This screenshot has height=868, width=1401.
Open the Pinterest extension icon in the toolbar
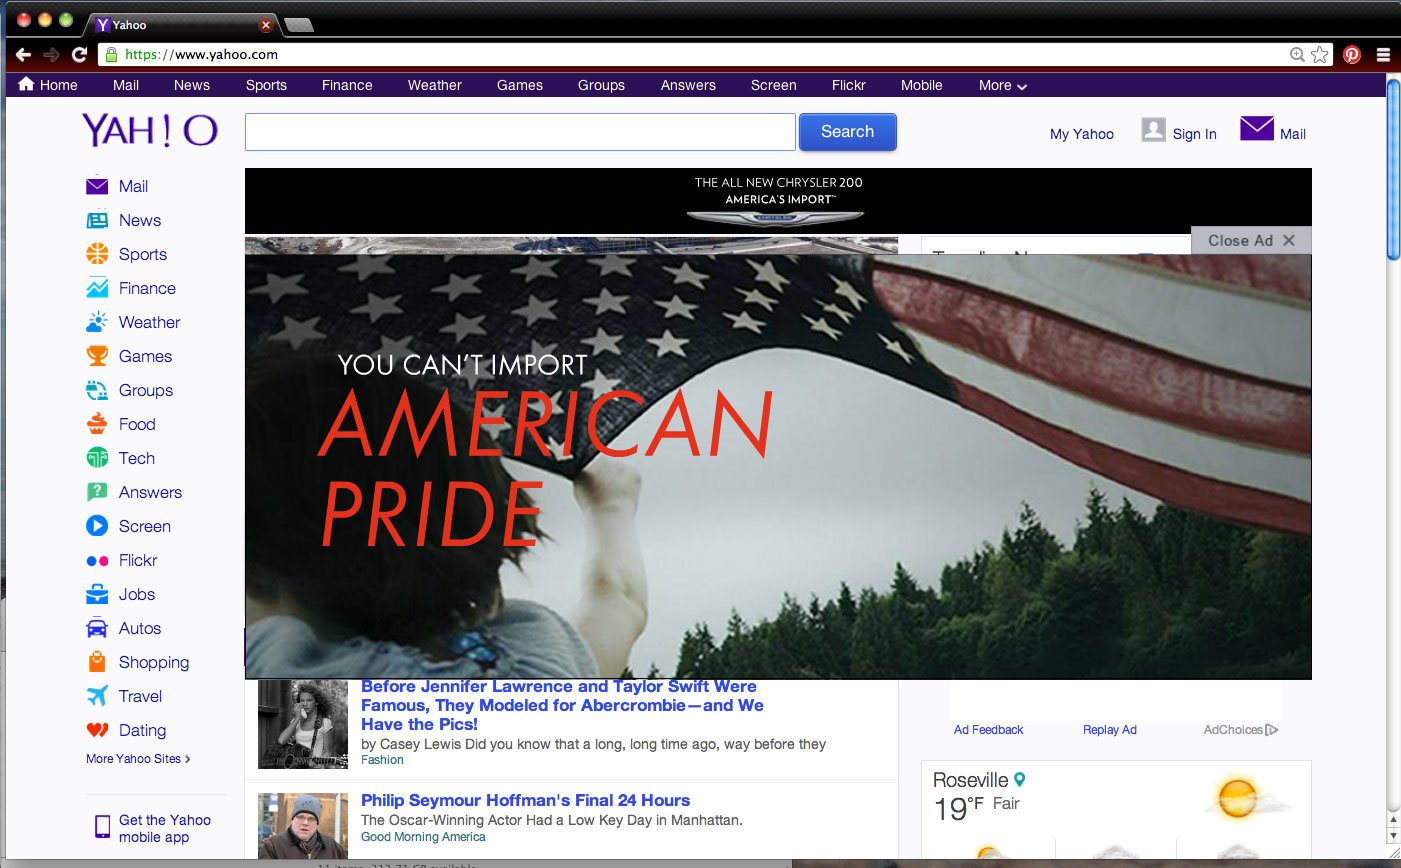(1352, 55)
